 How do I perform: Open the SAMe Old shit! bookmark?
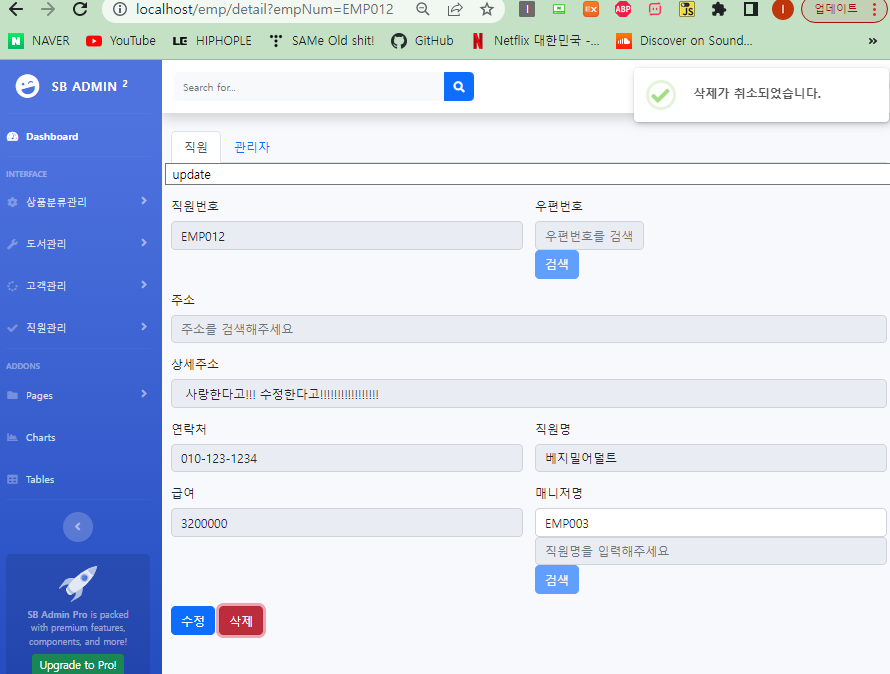pyautogui.click(x=322, y=41)
